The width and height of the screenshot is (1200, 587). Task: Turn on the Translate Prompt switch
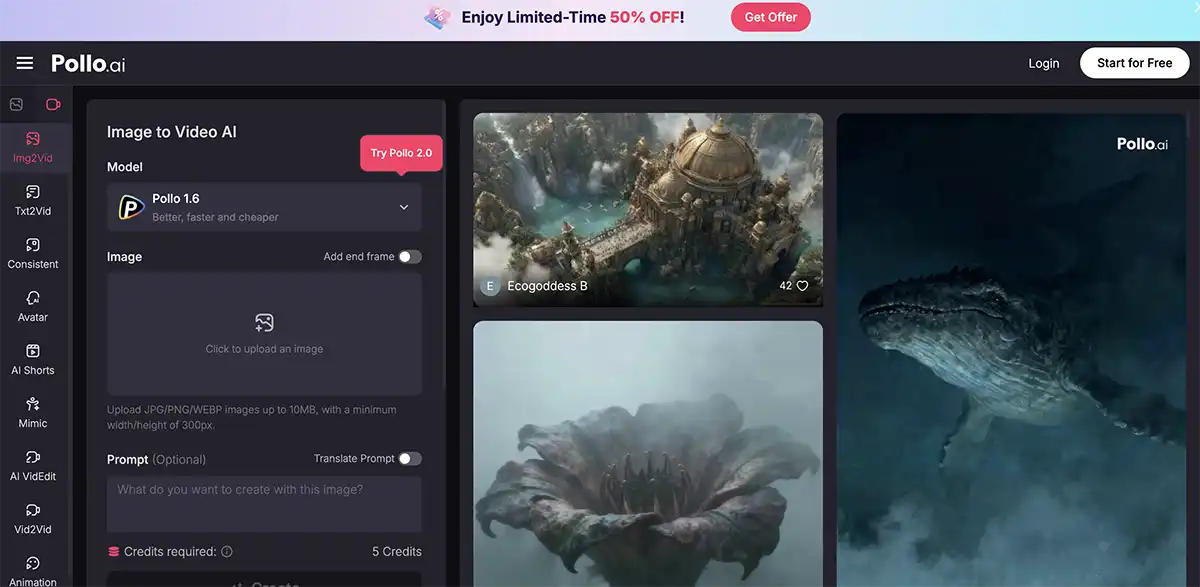coord(410,459)
